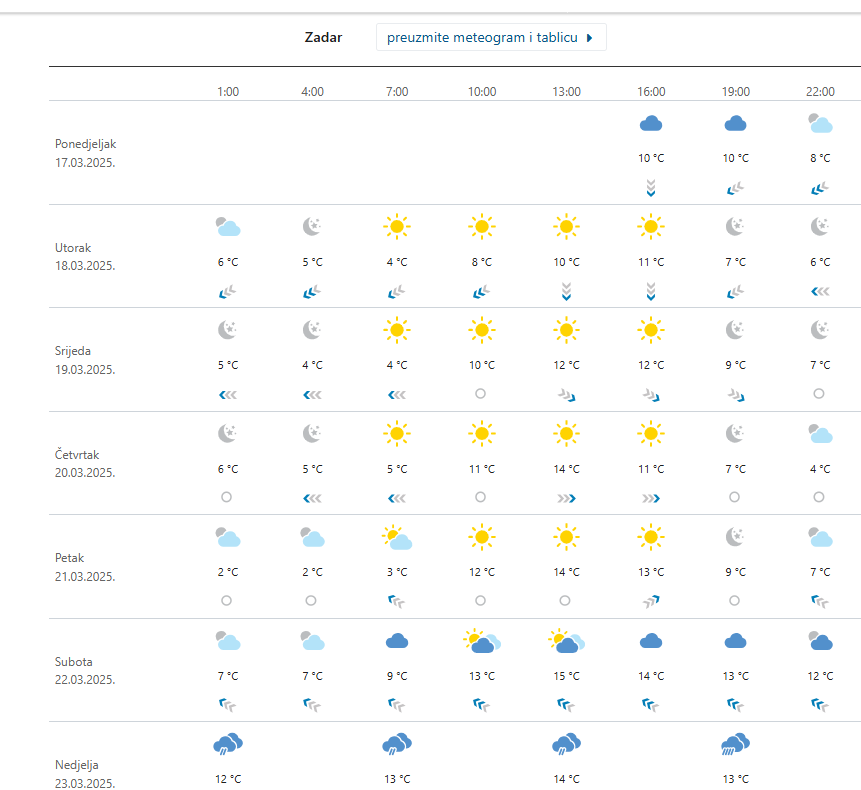Click the calm wind circle for Wednesday 10:00

[x=481, y=394]
